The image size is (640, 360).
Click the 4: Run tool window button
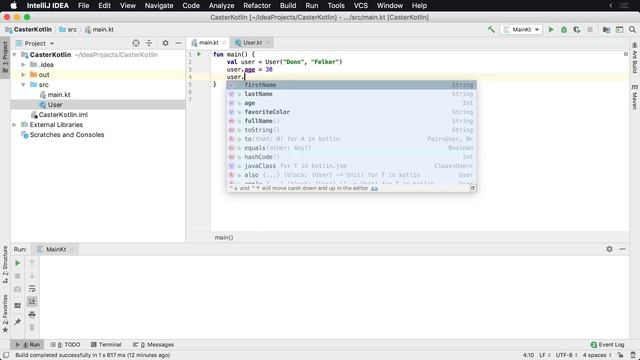[x=28, y=344]
